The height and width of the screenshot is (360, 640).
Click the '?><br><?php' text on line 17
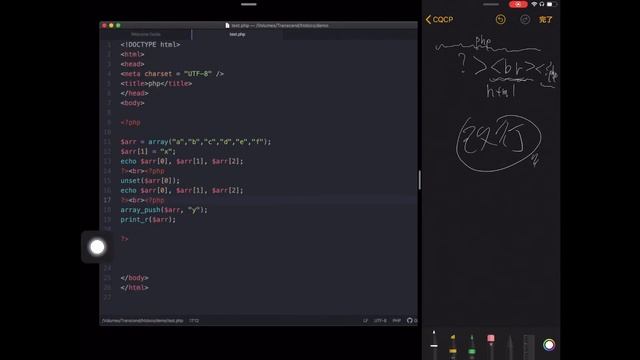142,200
